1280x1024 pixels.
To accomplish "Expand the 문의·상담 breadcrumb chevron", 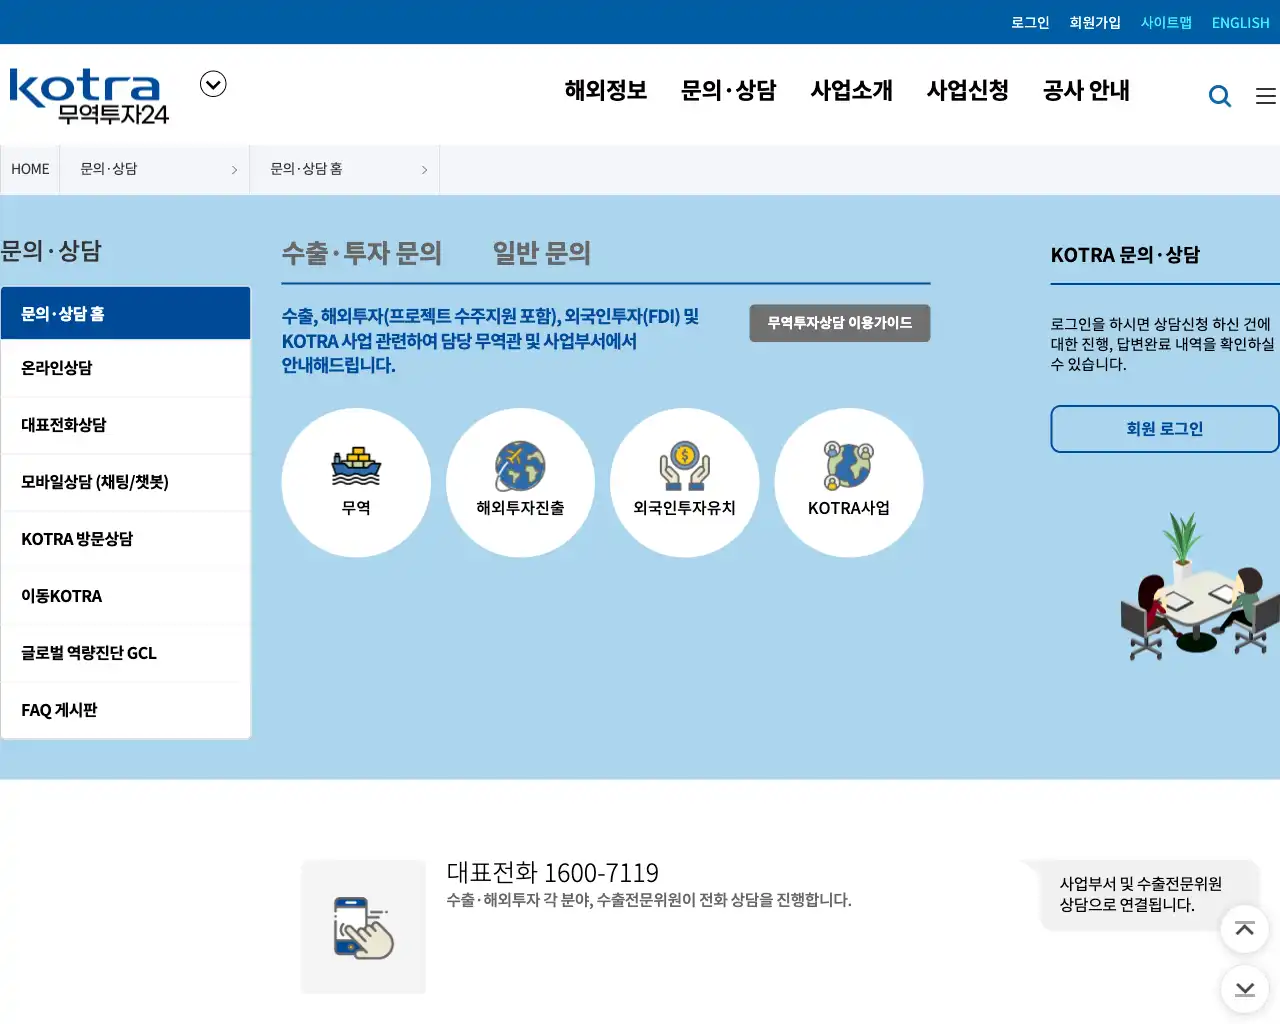I will pyautogui.click(x=234, y=169).
